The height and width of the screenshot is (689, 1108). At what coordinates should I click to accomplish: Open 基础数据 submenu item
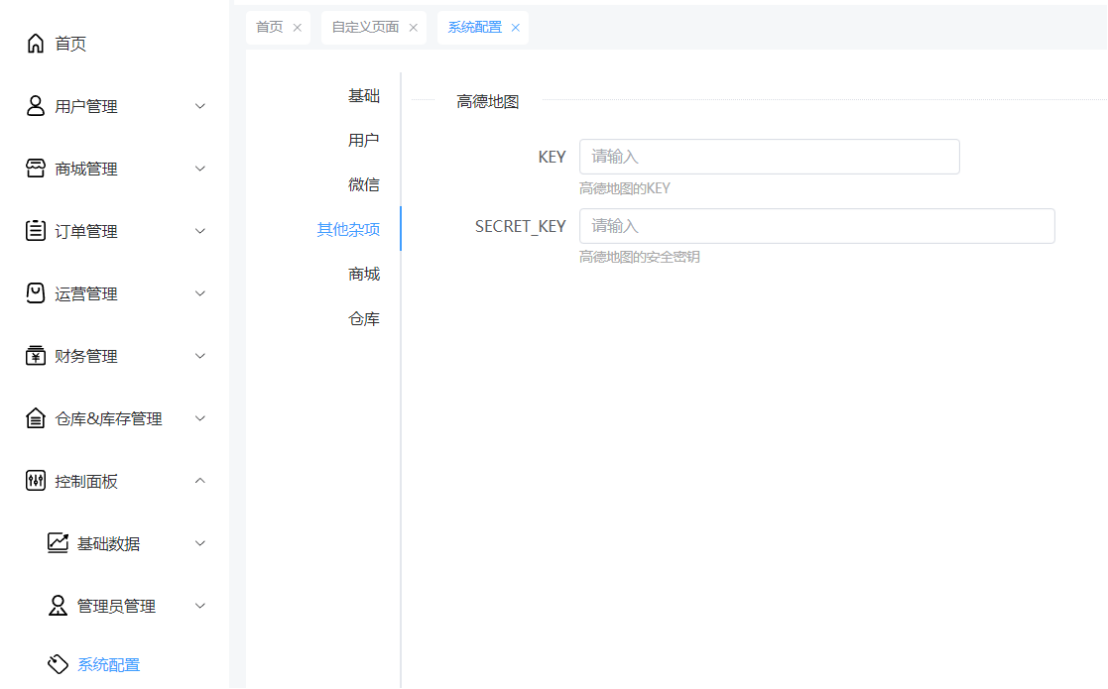(x=109, y=543)
